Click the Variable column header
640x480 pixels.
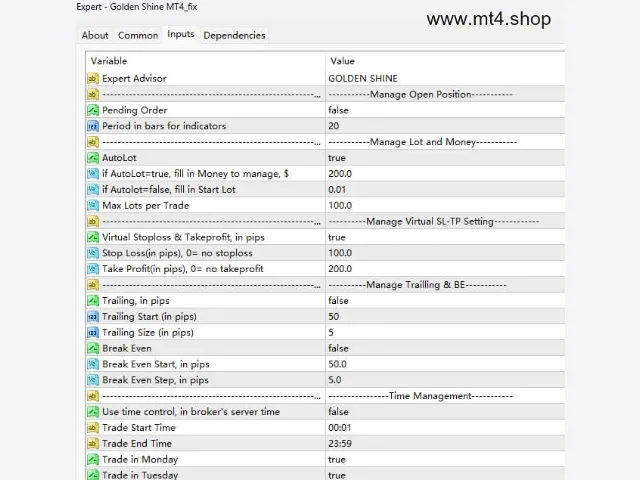(x=109, y=61)
